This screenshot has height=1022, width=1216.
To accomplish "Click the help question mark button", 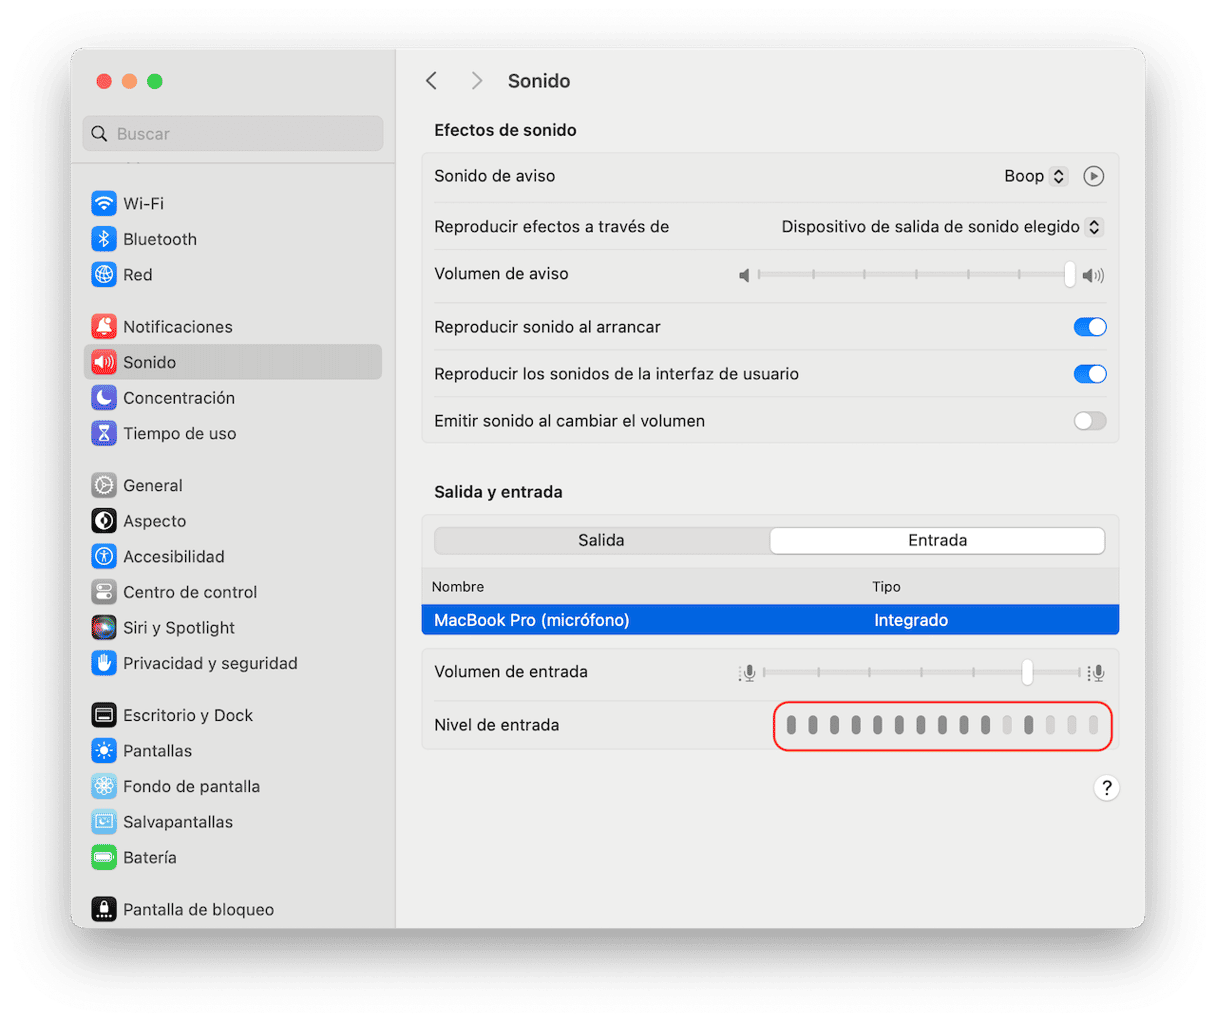I will pyautogui.click(x=1106, y=788).
